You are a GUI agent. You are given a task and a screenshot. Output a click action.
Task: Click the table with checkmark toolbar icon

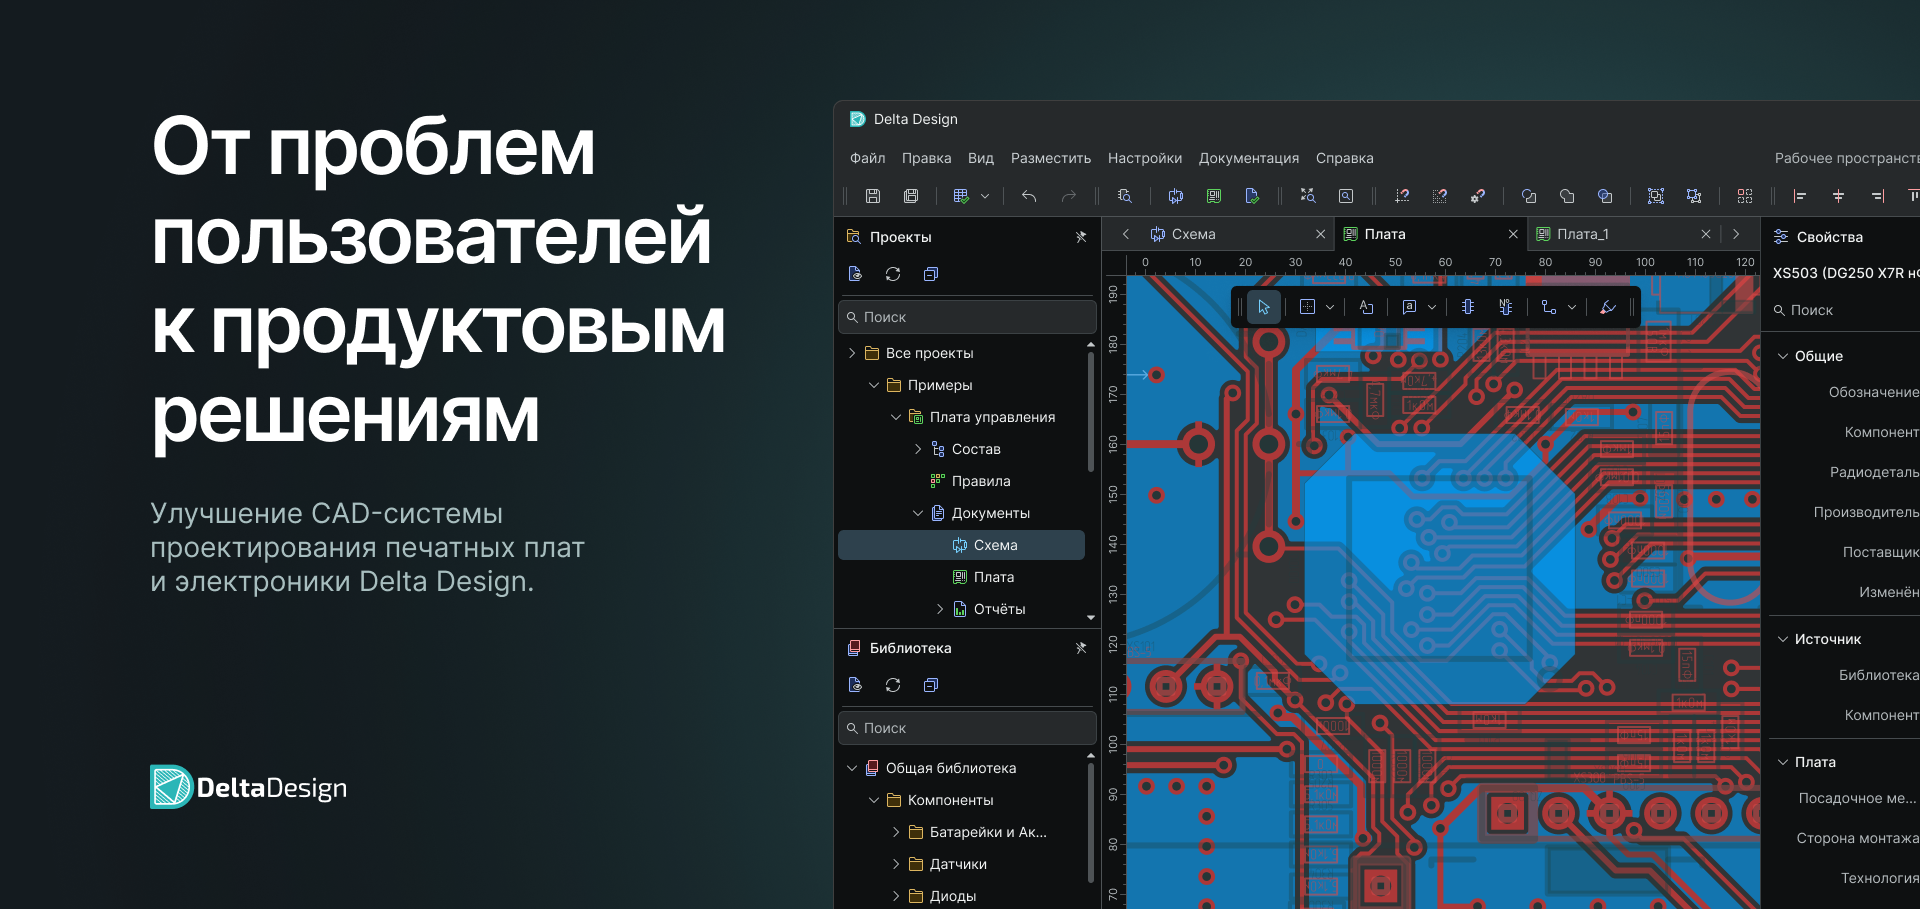[x=961, y=196]
